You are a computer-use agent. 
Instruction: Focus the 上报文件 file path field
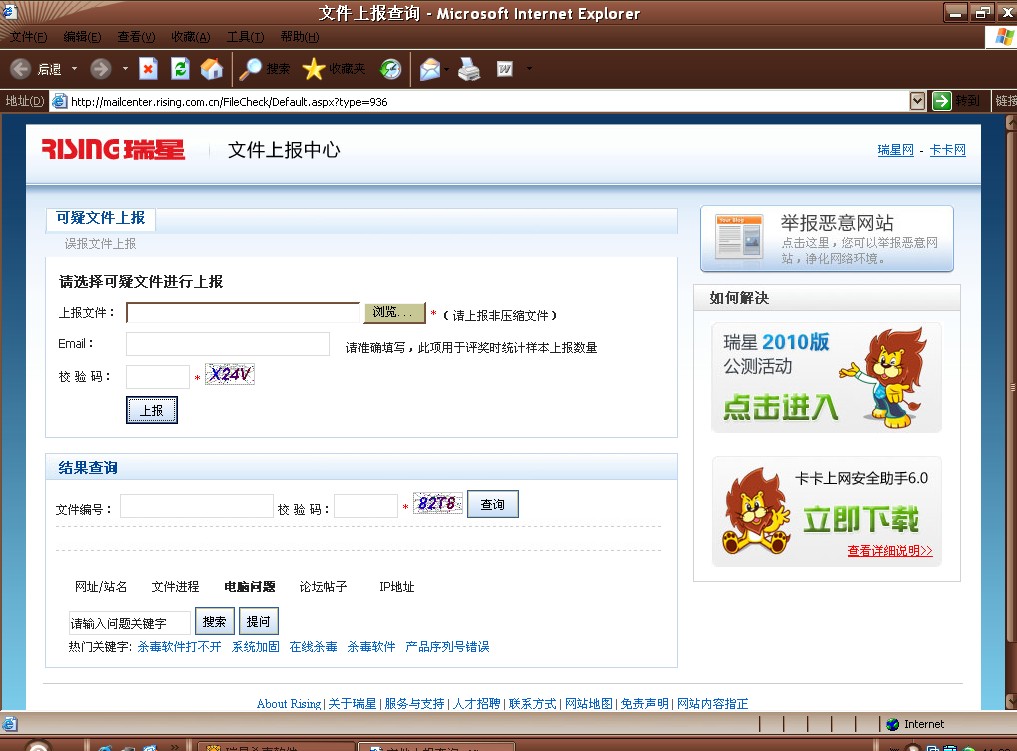click(243, 313)
